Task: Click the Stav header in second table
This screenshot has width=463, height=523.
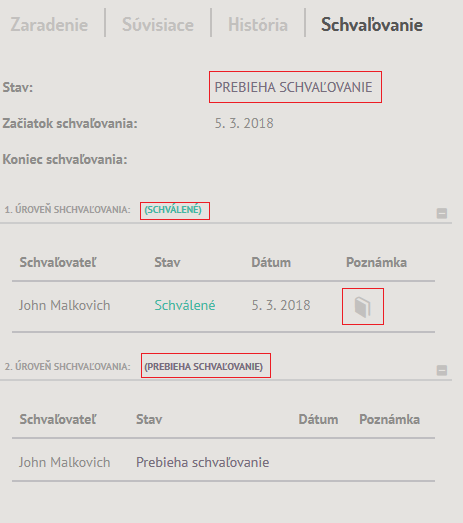Action: tap(149, 420)
